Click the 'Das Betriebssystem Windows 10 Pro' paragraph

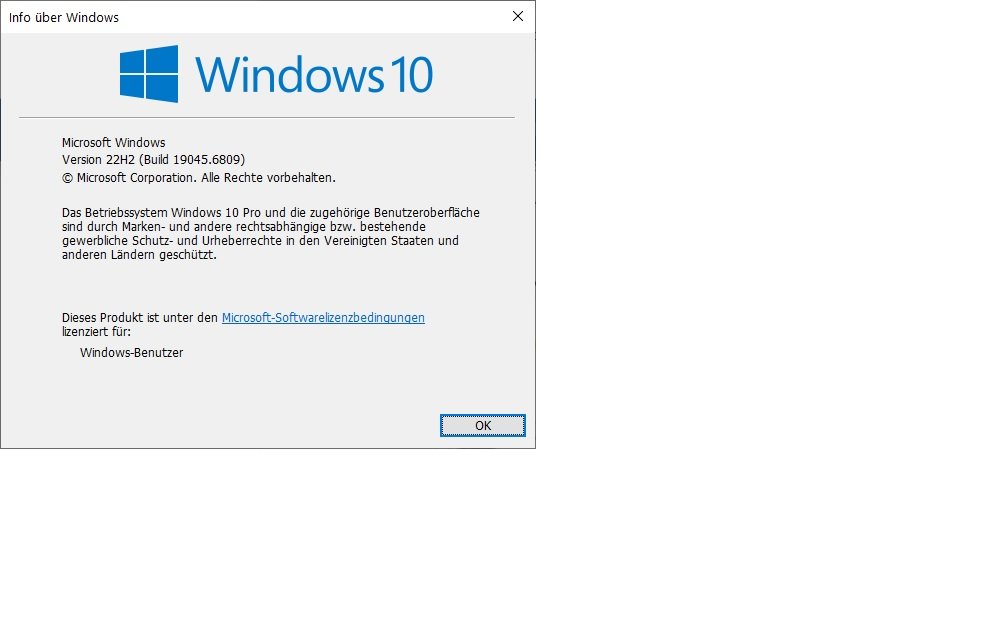click(x=271, y=233)
